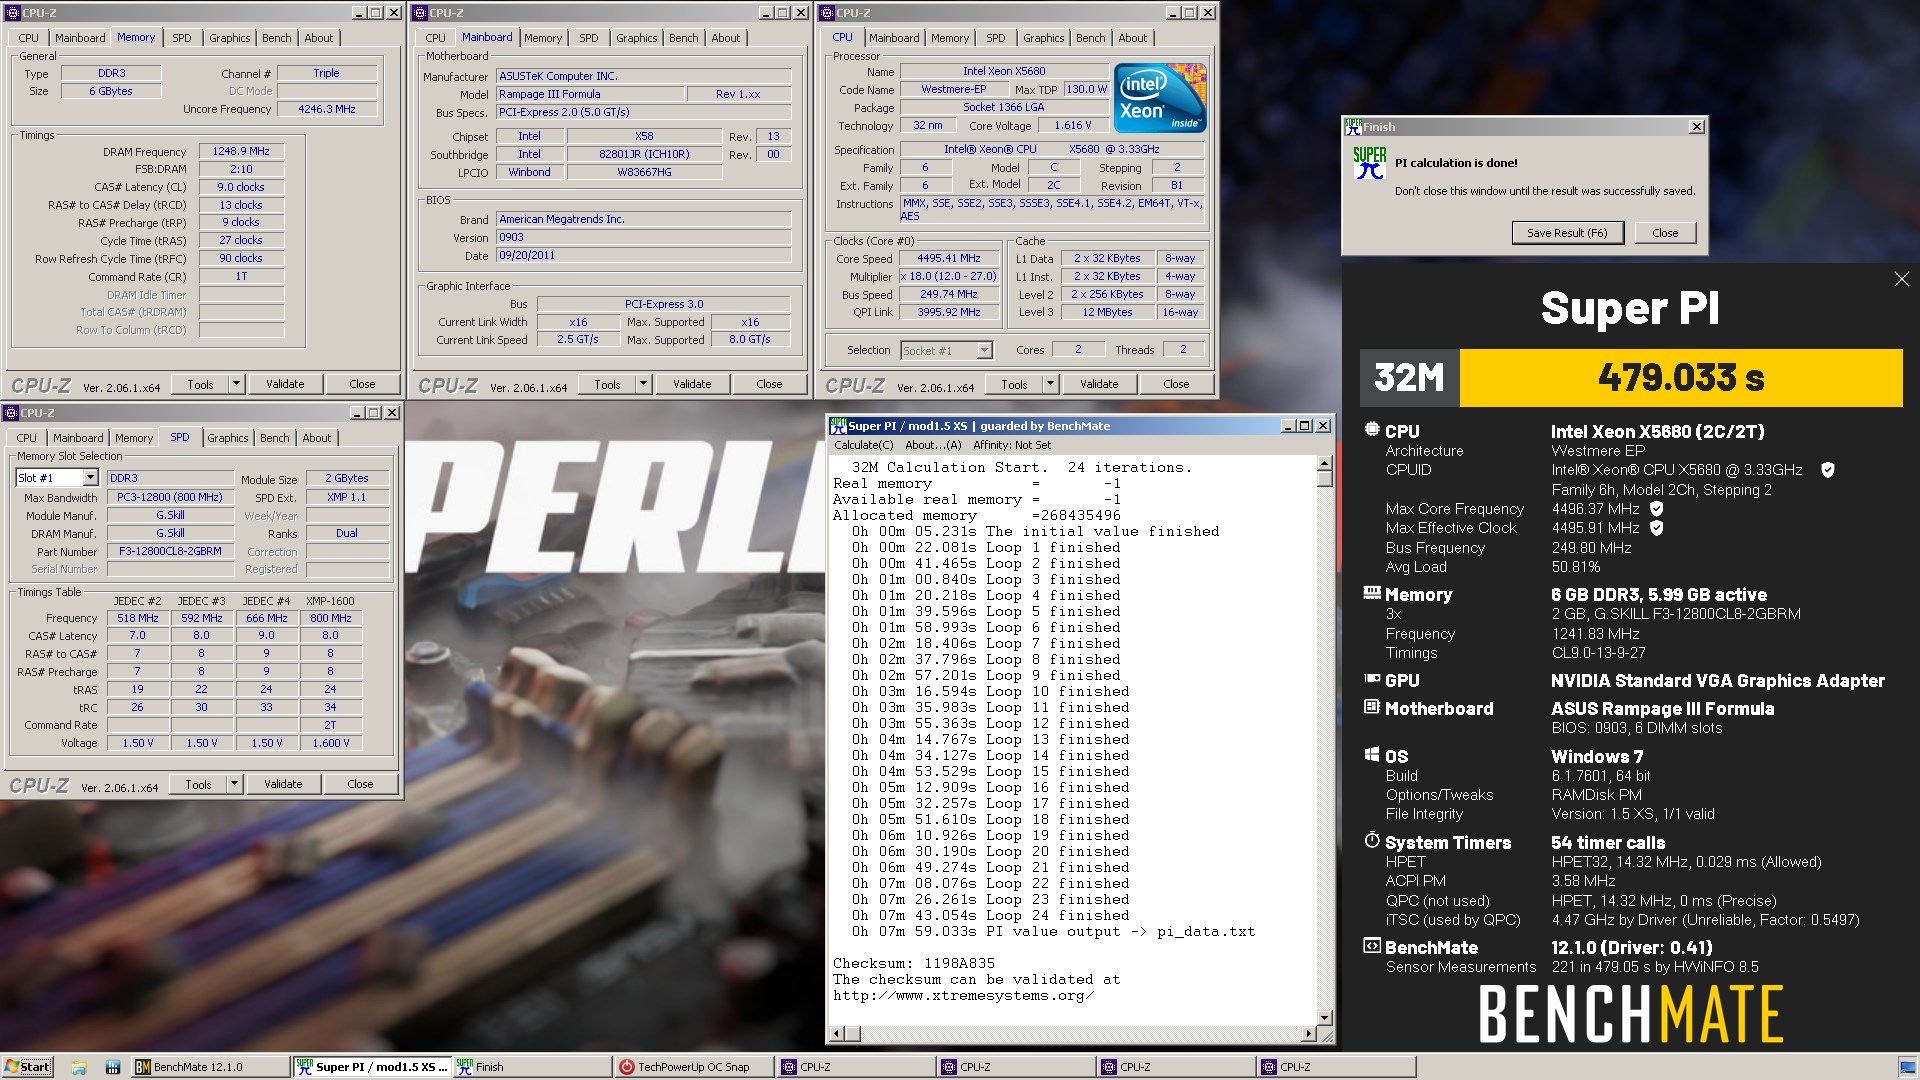The height and width of the screenshot is (1080, 1920).
Task: Click the DRAM Frequency value 1248.9 MHz
Action: pos(241,151)
